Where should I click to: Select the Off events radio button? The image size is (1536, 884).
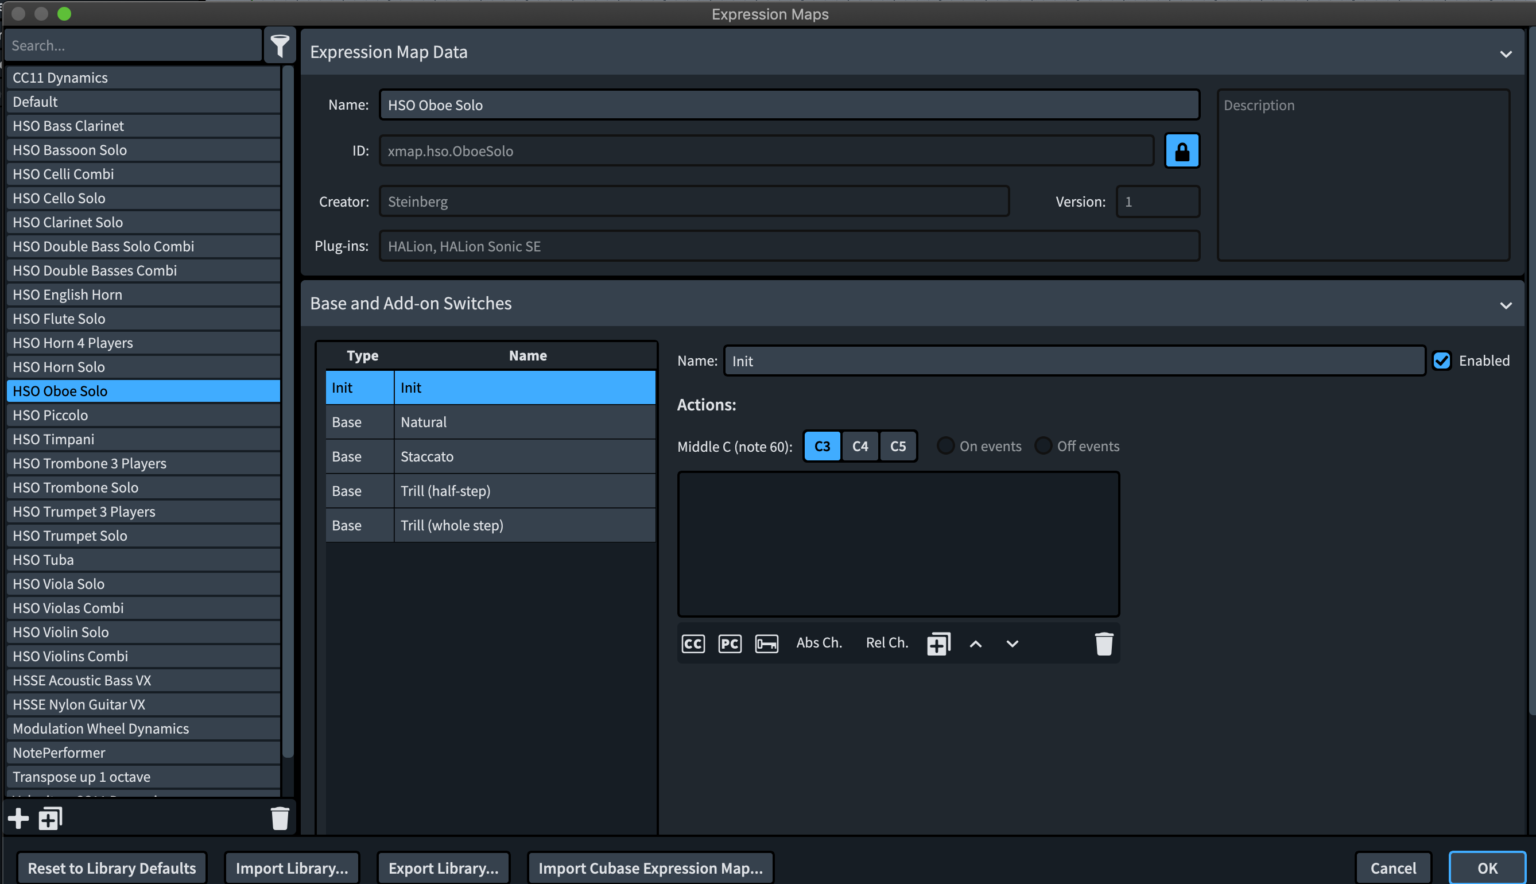coord(1043,446)
